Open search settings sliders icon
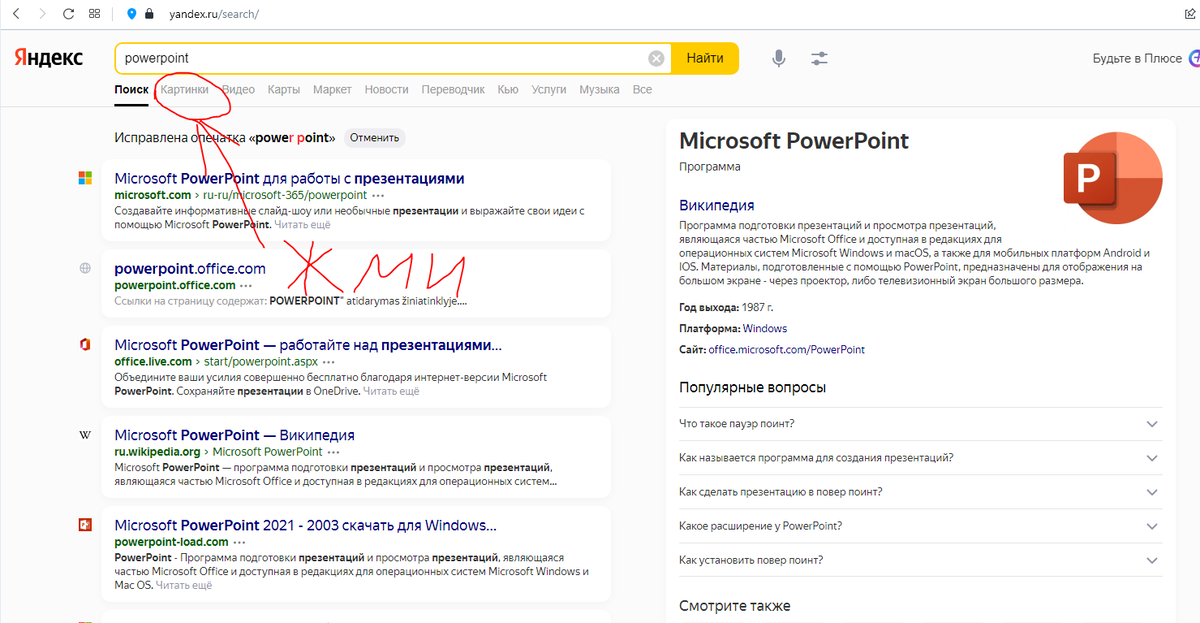Screen dimensions: 1200x623 [820, 58]
